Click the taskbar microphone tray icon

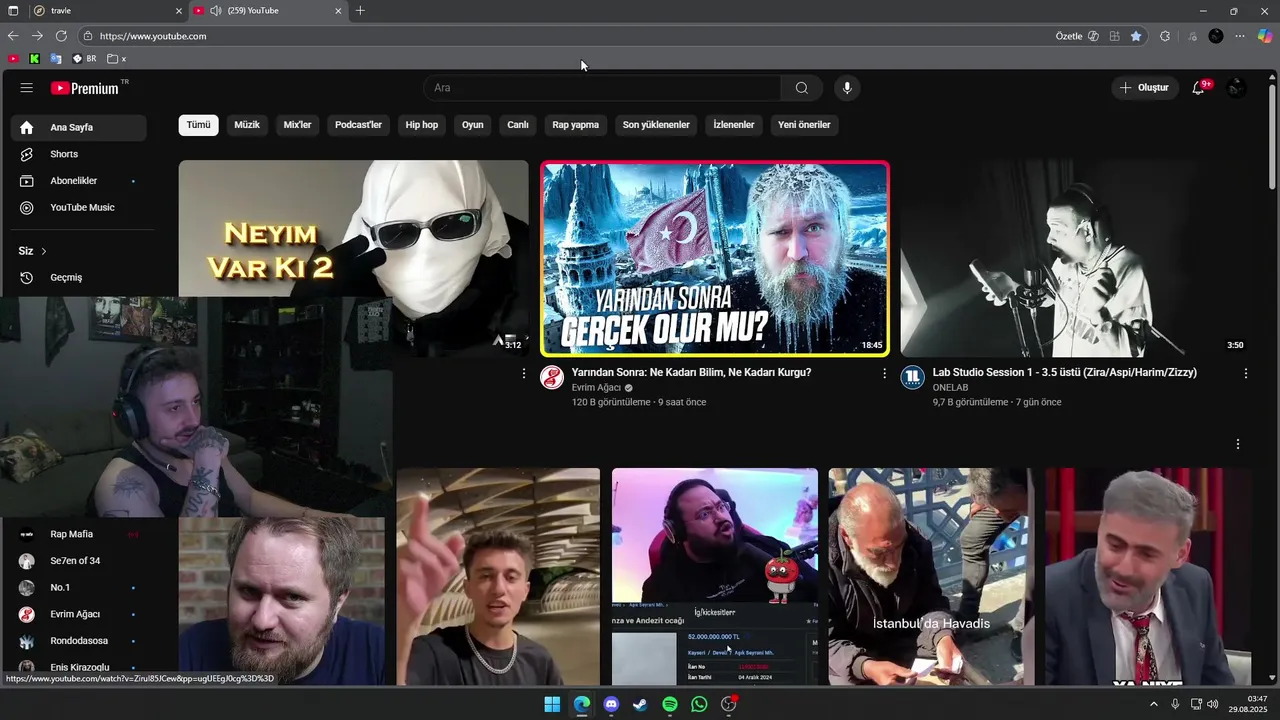[1175, 704]
